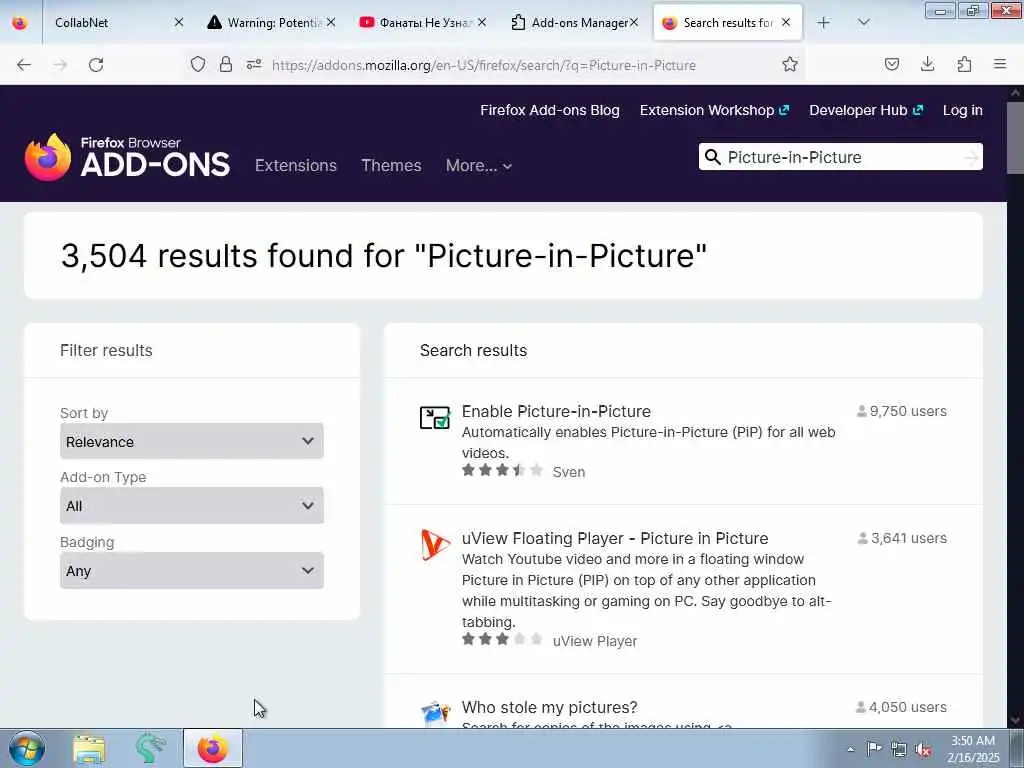Click the network icon in system tray
Viewport: 1024px width, 768px height.
(899, 750)
